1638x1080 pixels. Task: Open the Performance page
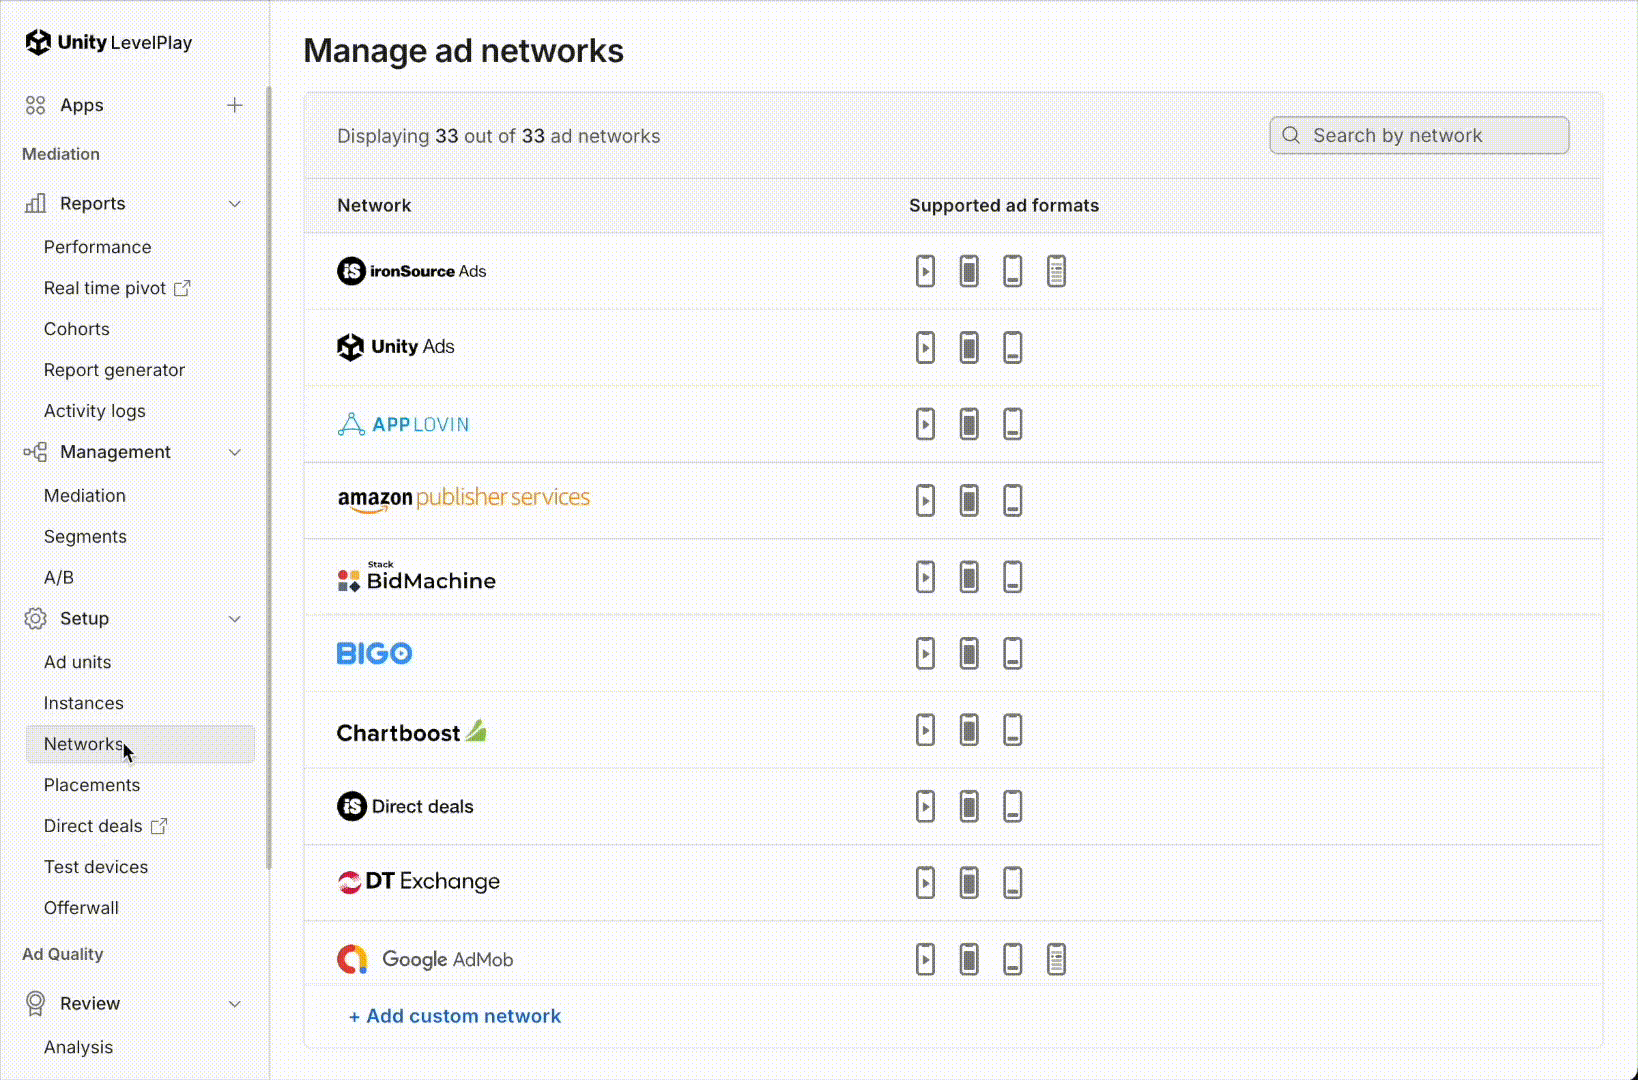tap(98, 247)
